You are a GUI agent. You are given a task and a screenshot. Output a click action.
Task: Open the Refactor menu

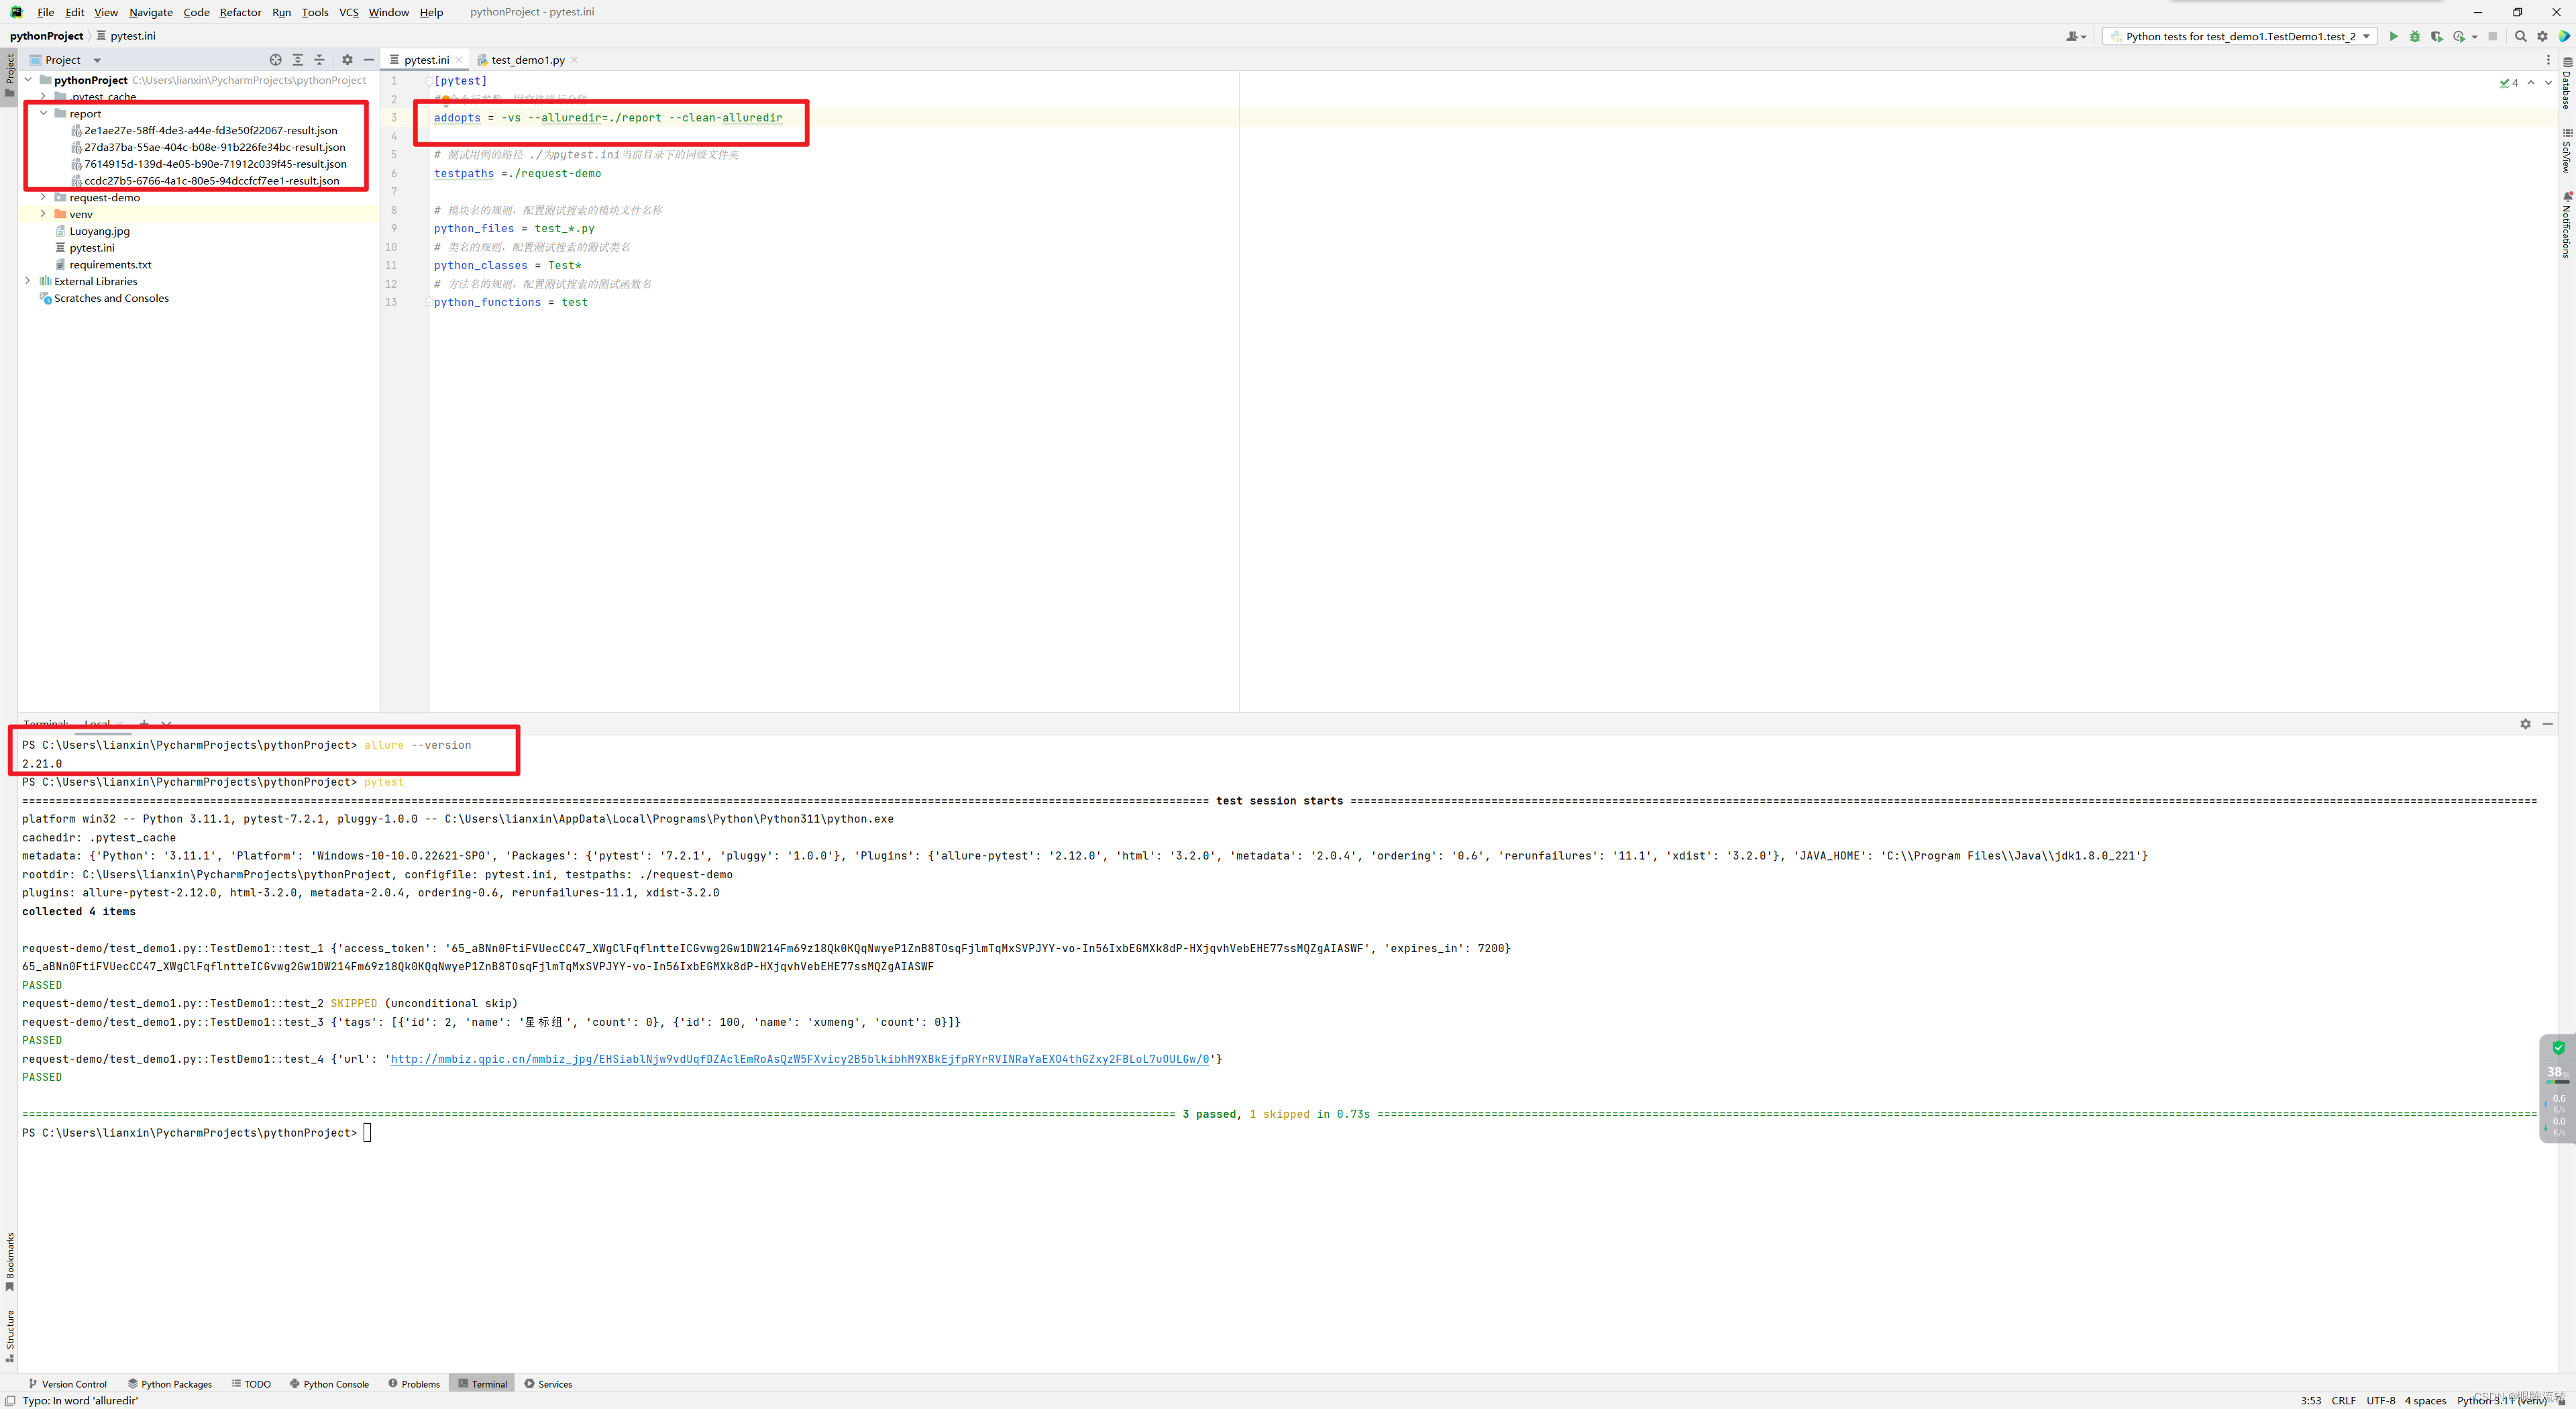click(x=240, y=12)
